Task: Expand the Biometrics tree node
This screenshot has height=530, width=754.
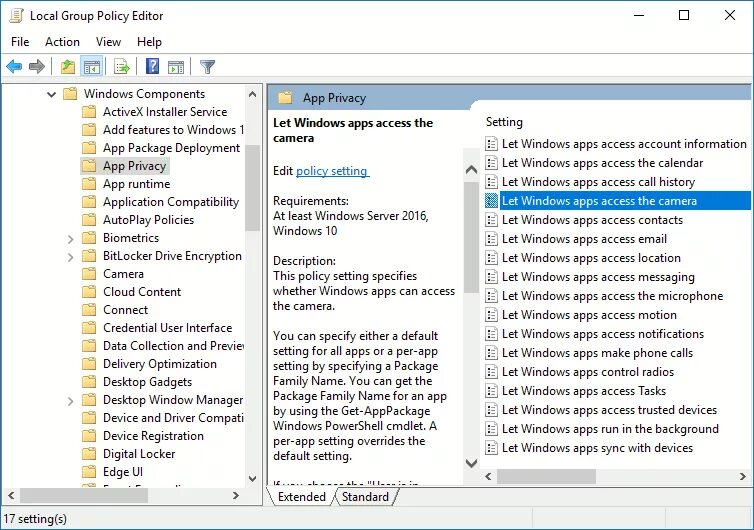Action: pyautogui.click(x=70, y=239)
